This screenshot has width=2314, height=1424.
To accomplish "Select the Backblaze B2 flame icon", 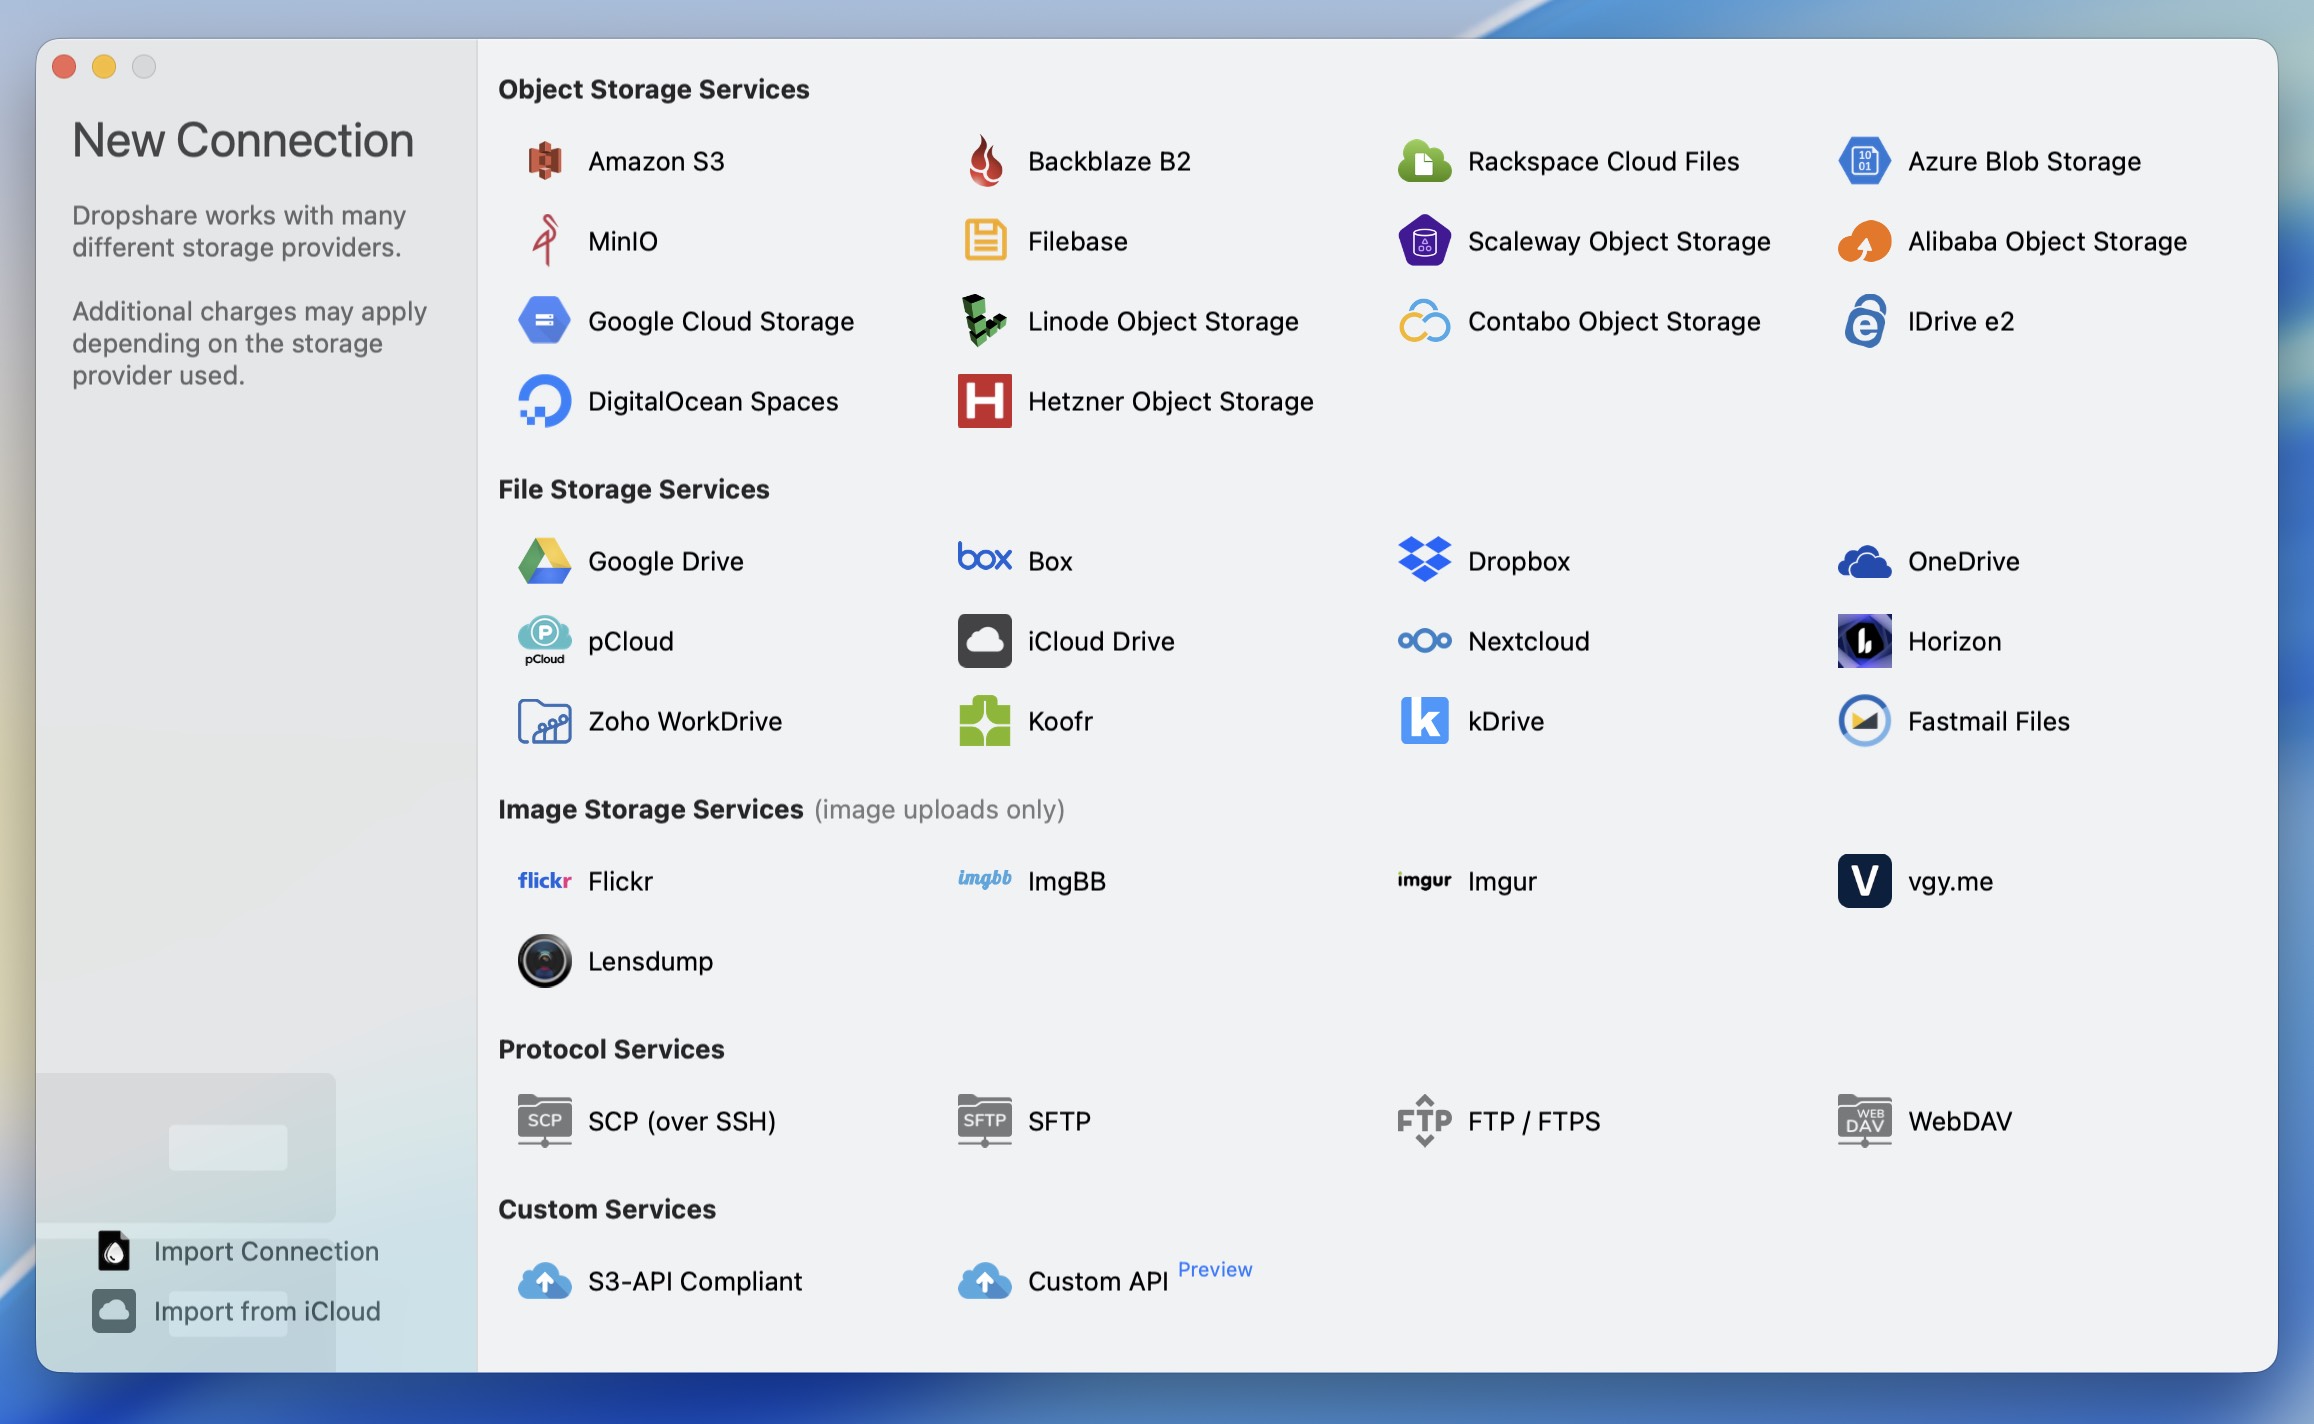I will [x=985, y=161].
